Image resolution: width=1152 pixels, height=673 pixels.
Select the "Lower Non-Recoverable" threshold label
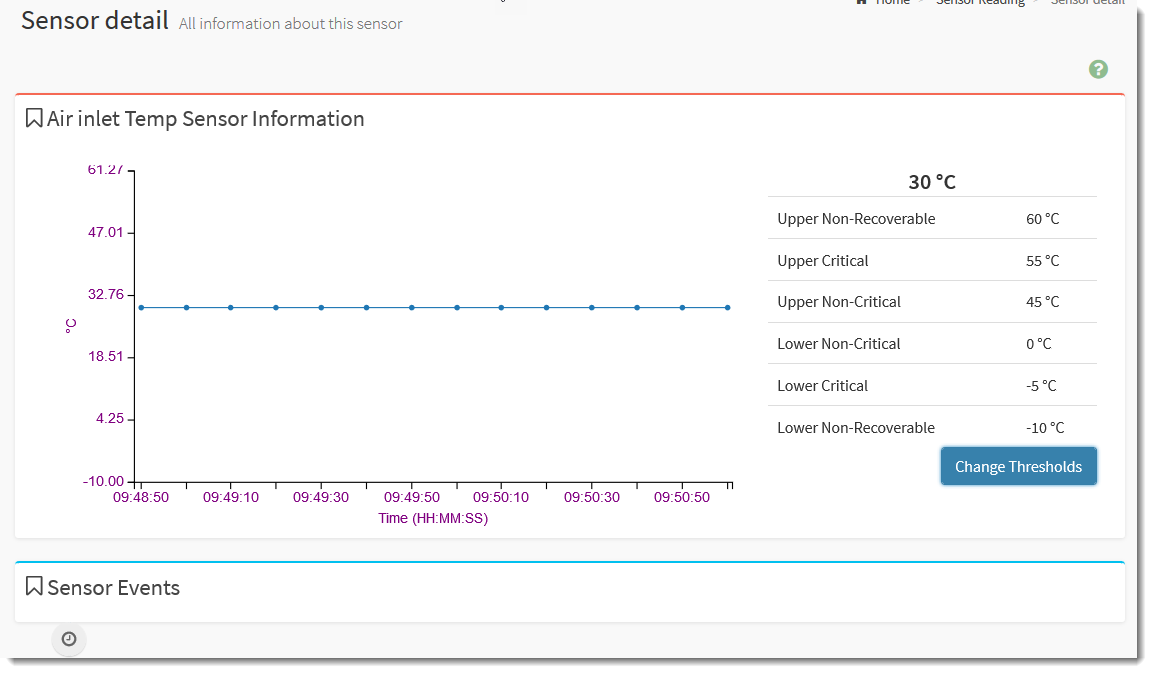point(856,428)
